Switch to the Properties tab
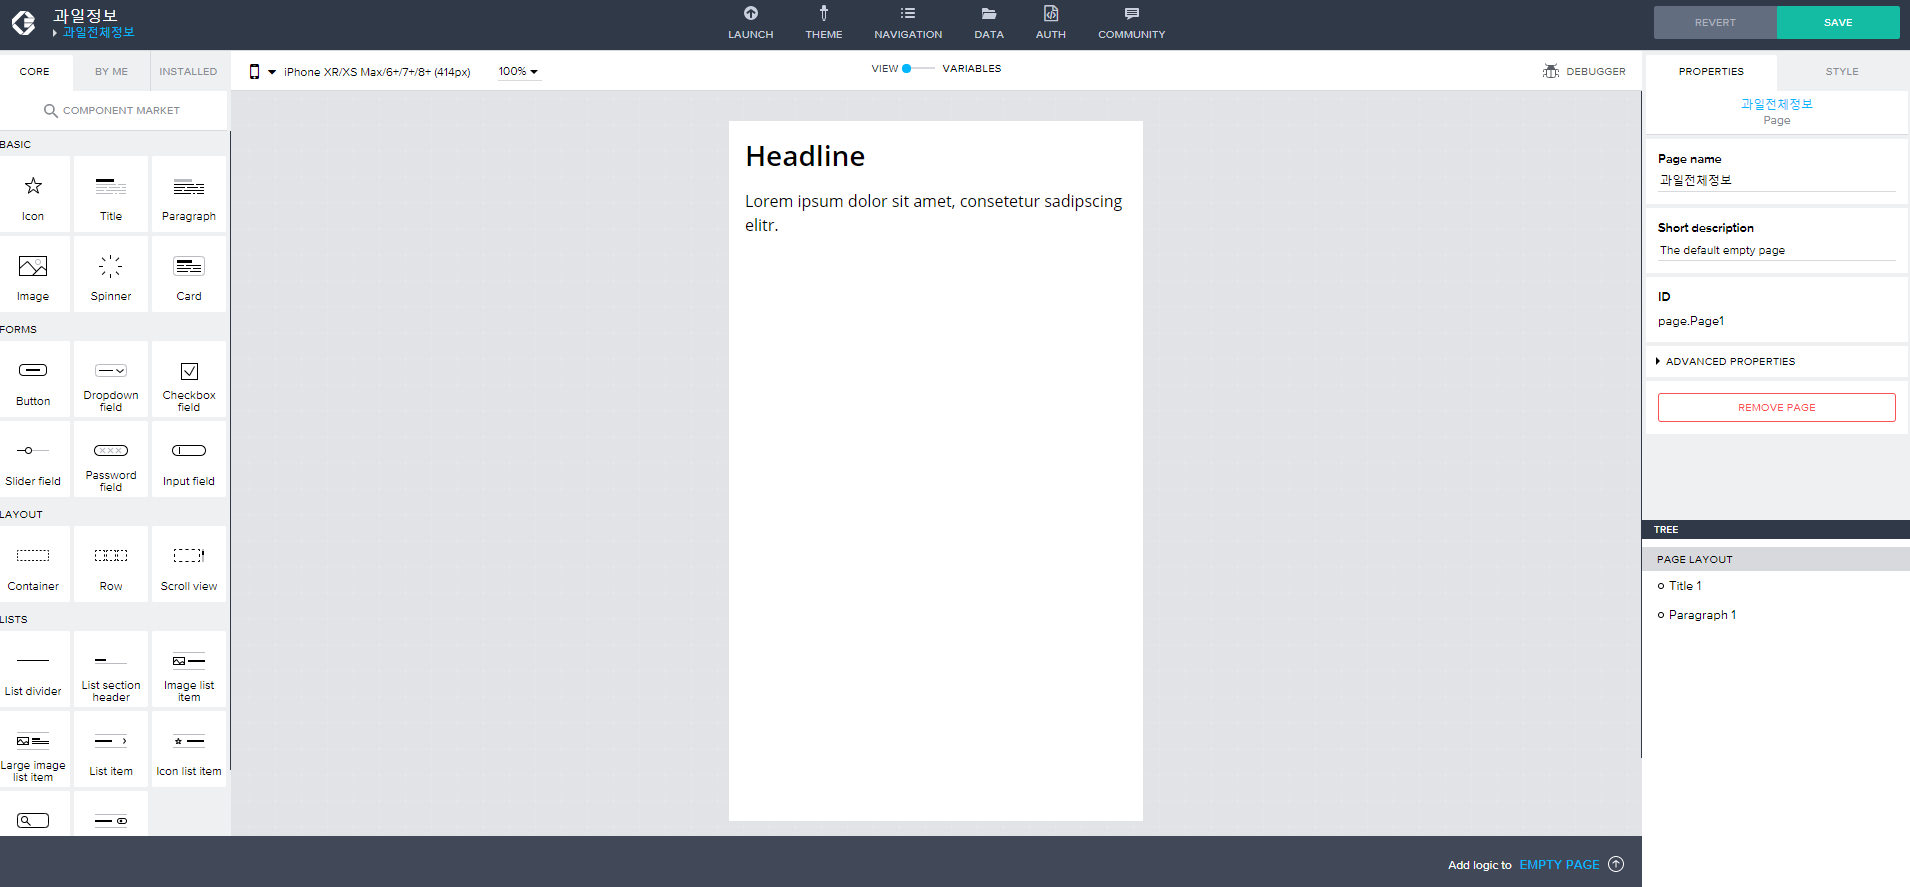The height and width of the screenshot is (887, 1910). (1711, 72)
